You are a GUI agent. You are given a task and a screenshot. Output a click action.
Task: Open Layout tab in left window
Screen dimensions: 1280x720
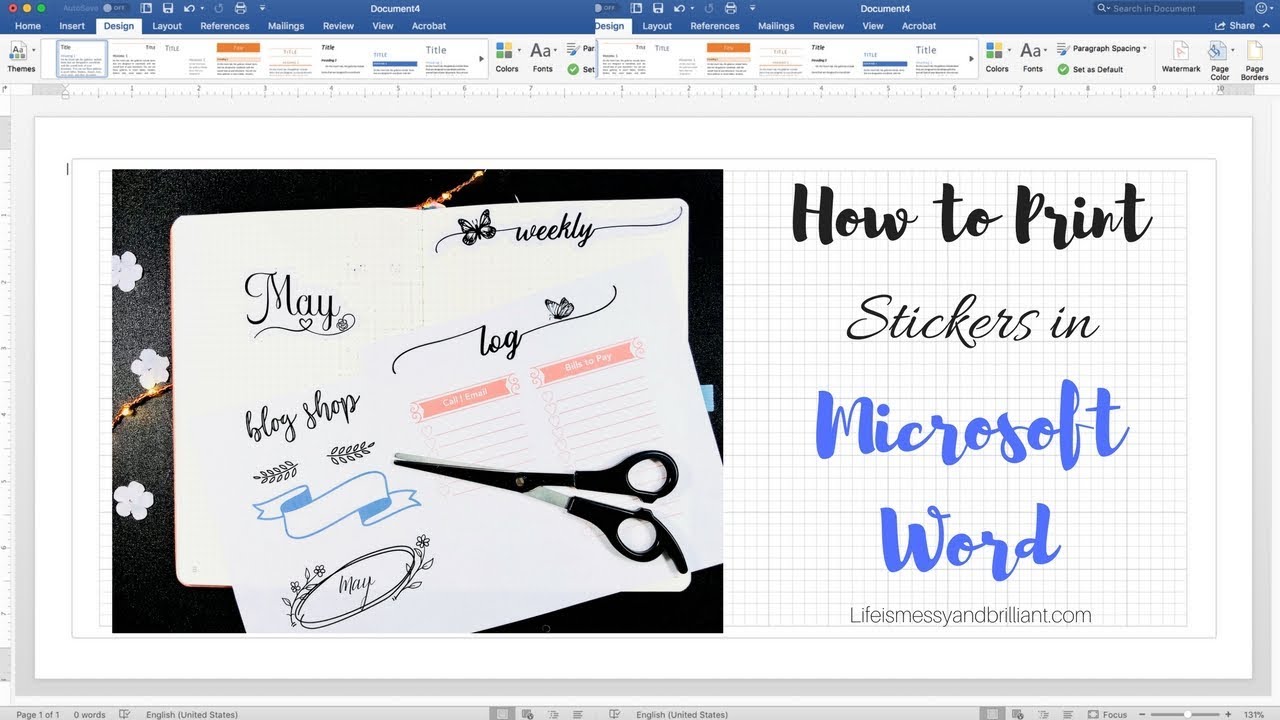pyautogui.click(x=167, y=26)
